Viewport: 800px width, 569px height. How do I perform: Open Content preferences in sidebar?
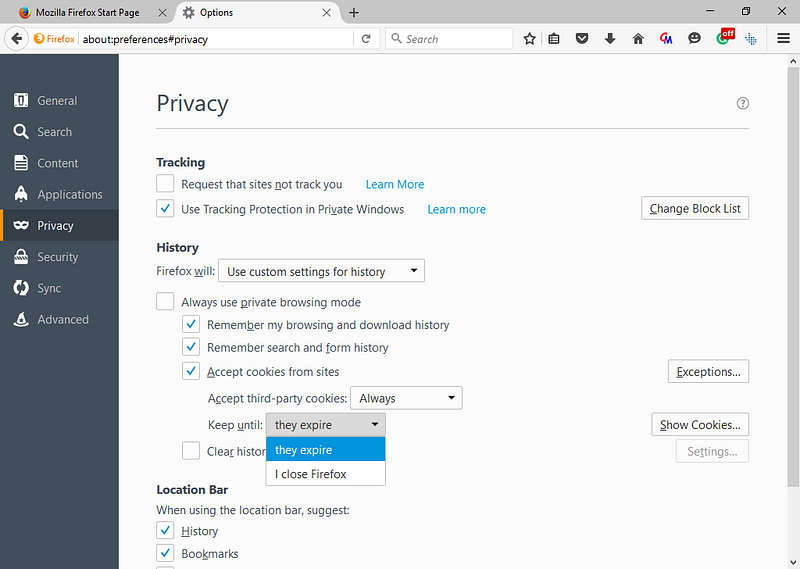(59, 163)
